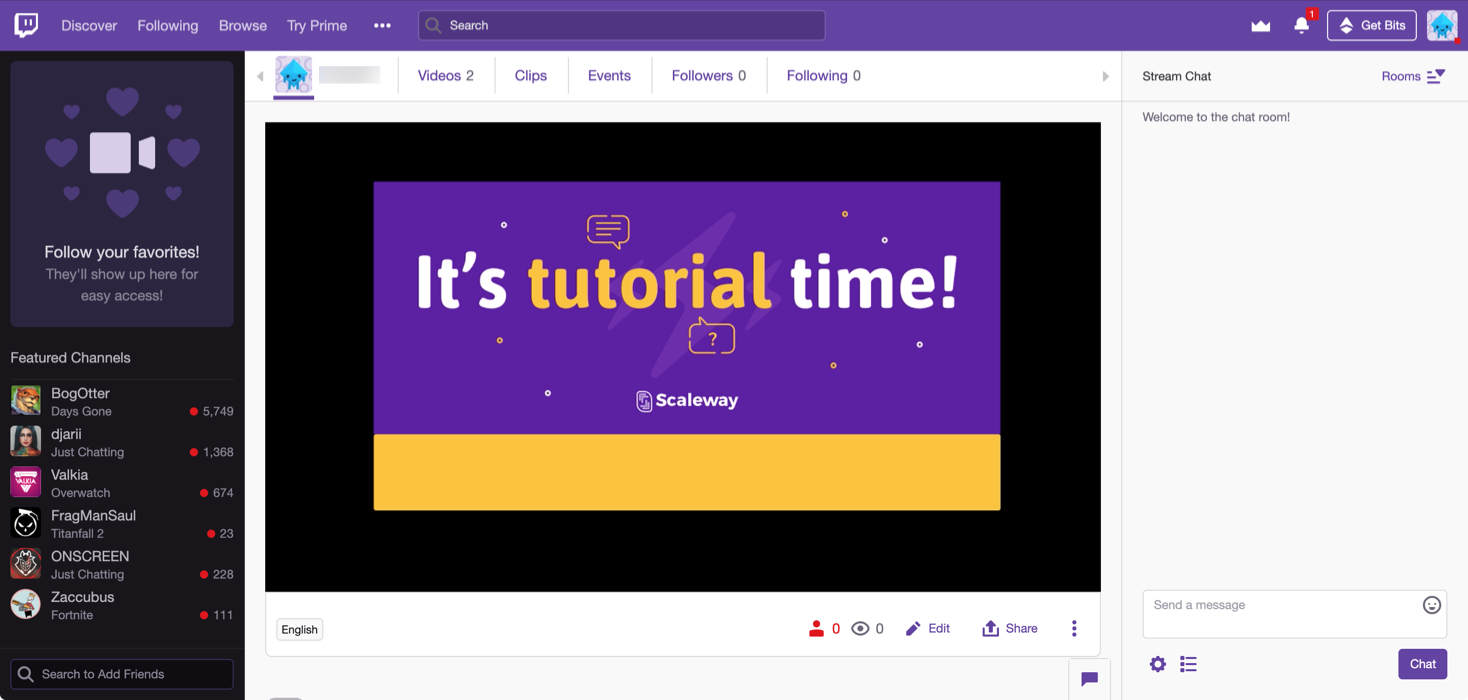Expand the Rooms list in Stream Chat
This screenshot has width=1468, height=700.
(x=1412, y=76)
